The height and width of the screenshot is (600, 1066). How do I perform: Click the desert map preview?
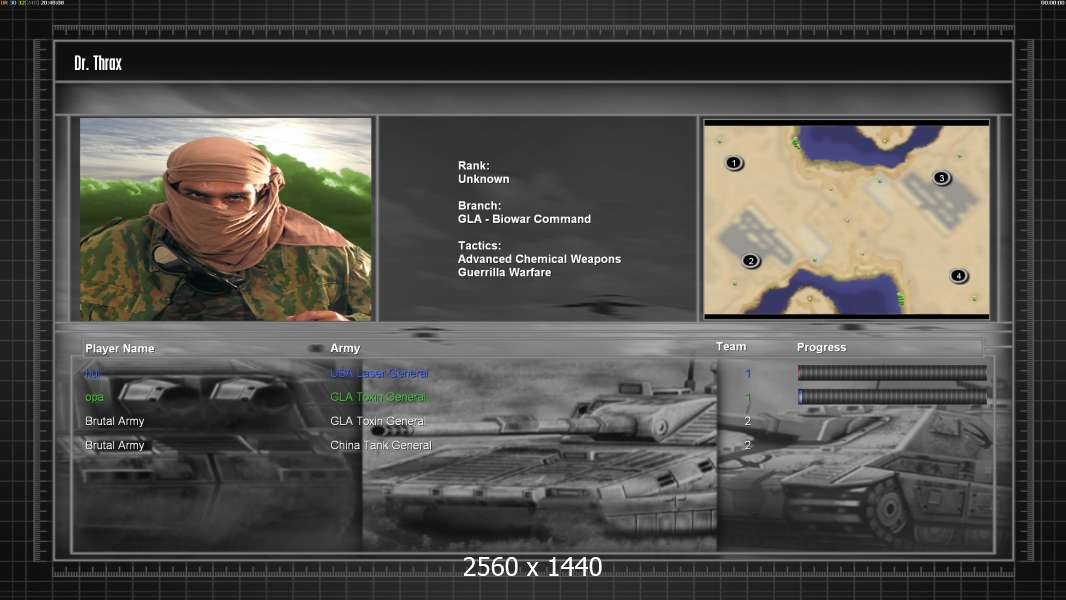tap(846, 219)
